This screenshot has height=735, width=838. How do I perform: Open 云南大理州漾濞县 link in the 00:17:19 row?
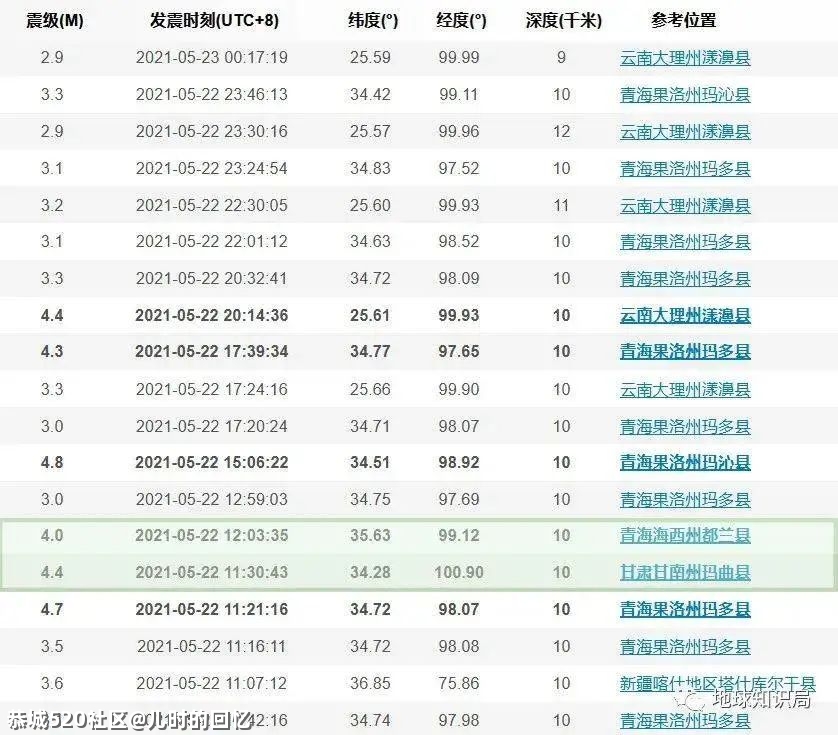pyautogui.click(x=685, y=58)
